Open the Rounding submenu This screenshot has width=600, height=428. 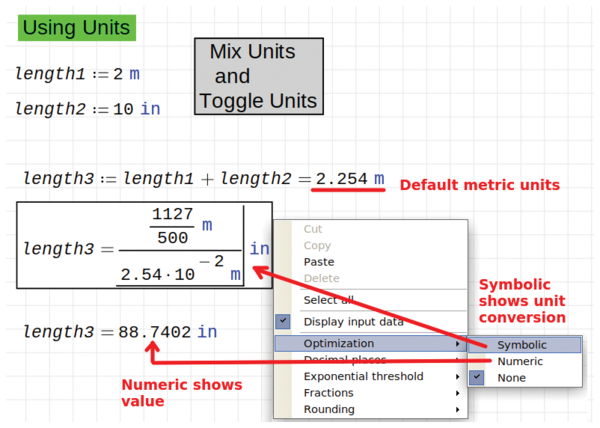click(329, 409)
